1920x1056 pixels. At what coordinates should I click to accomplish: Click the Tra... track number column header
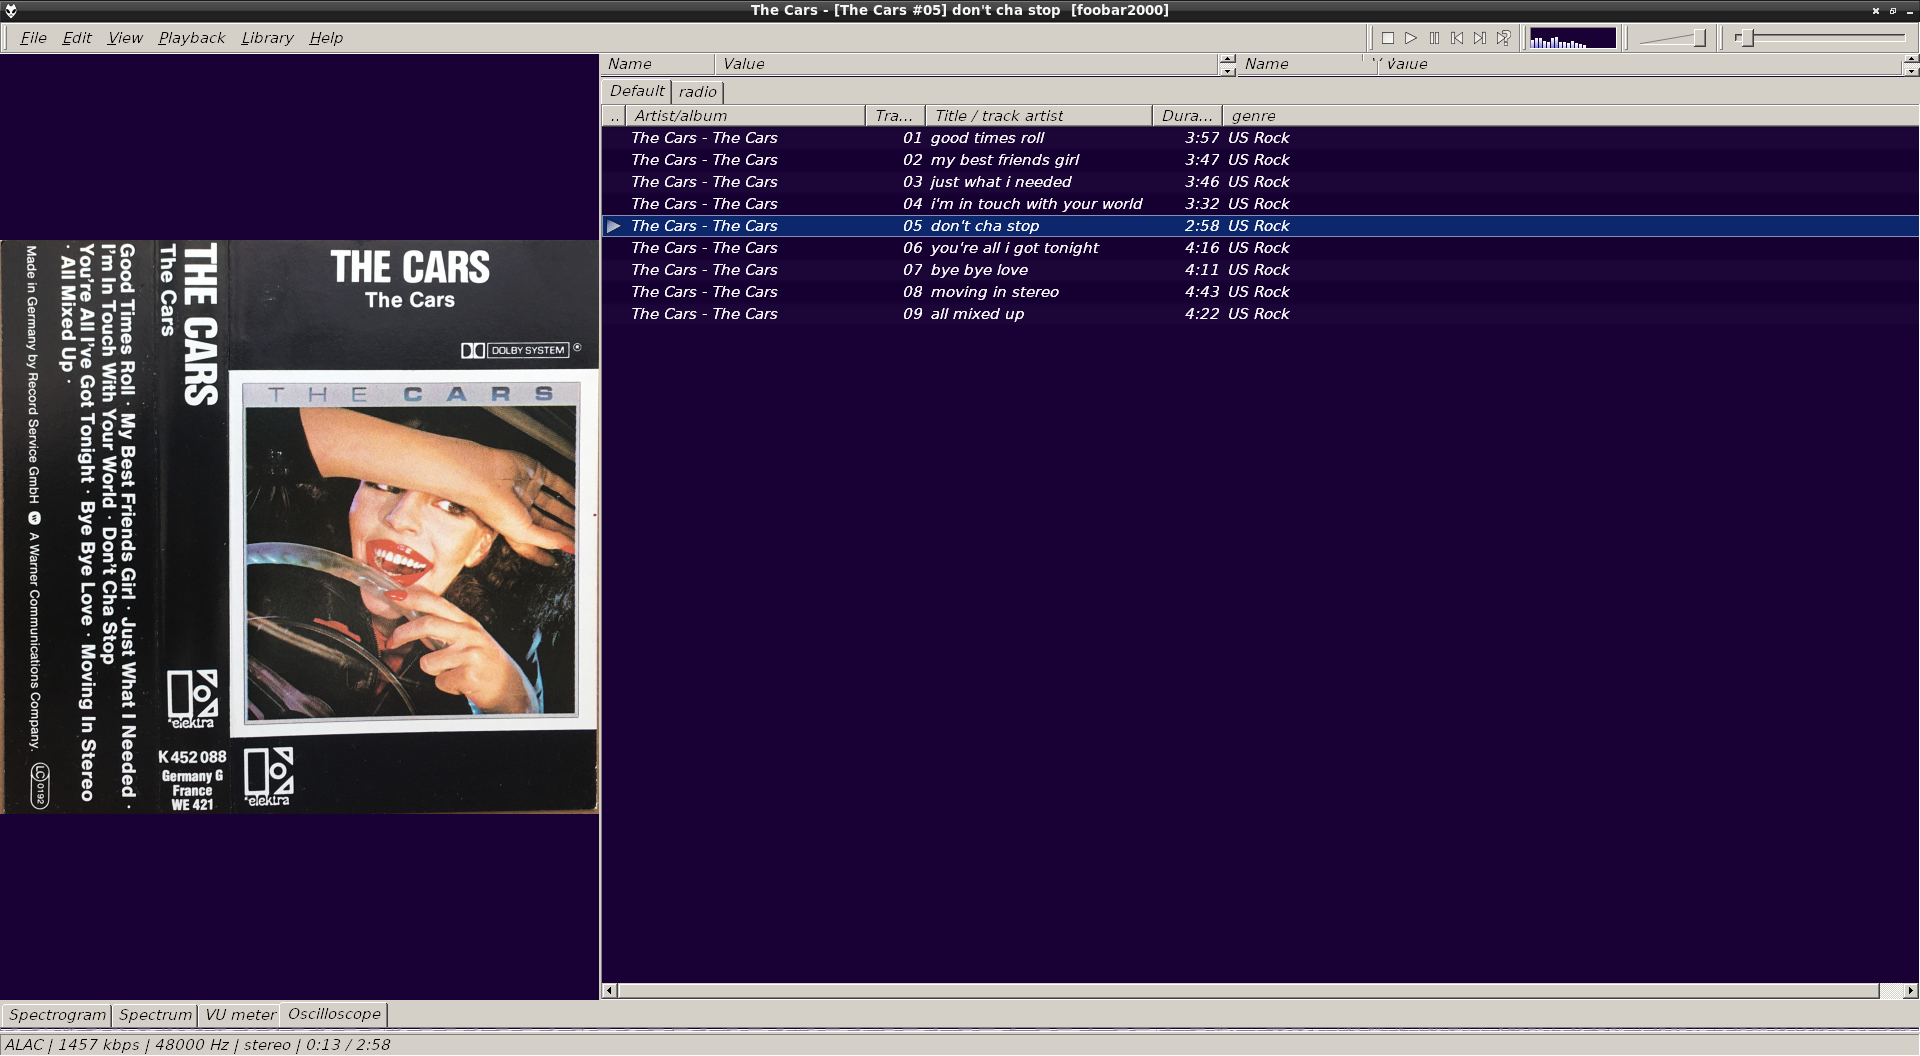tap(895, 116)
